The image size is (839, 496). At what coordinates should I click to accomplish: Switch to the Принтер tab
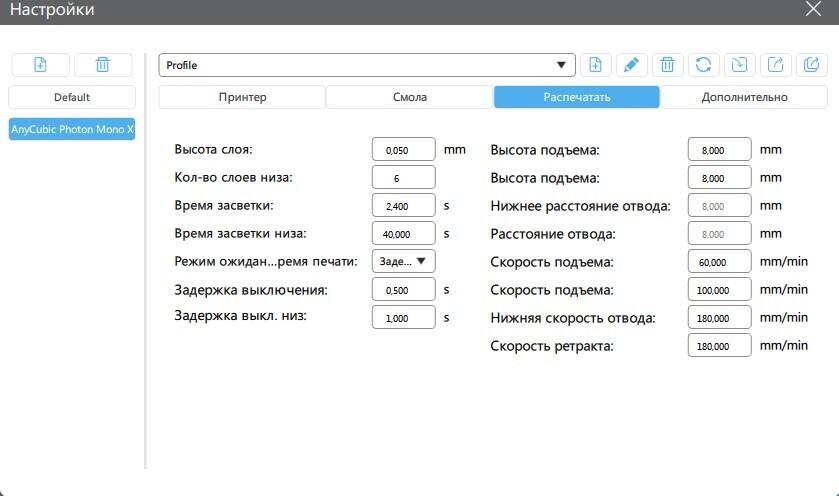pos(242,97)
